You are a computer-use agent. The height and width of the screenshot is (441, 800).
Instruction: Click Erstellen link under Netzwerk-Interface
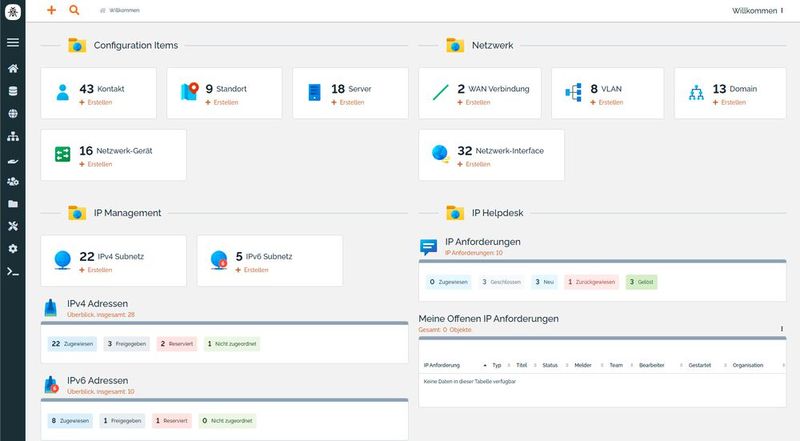(474, 164)
